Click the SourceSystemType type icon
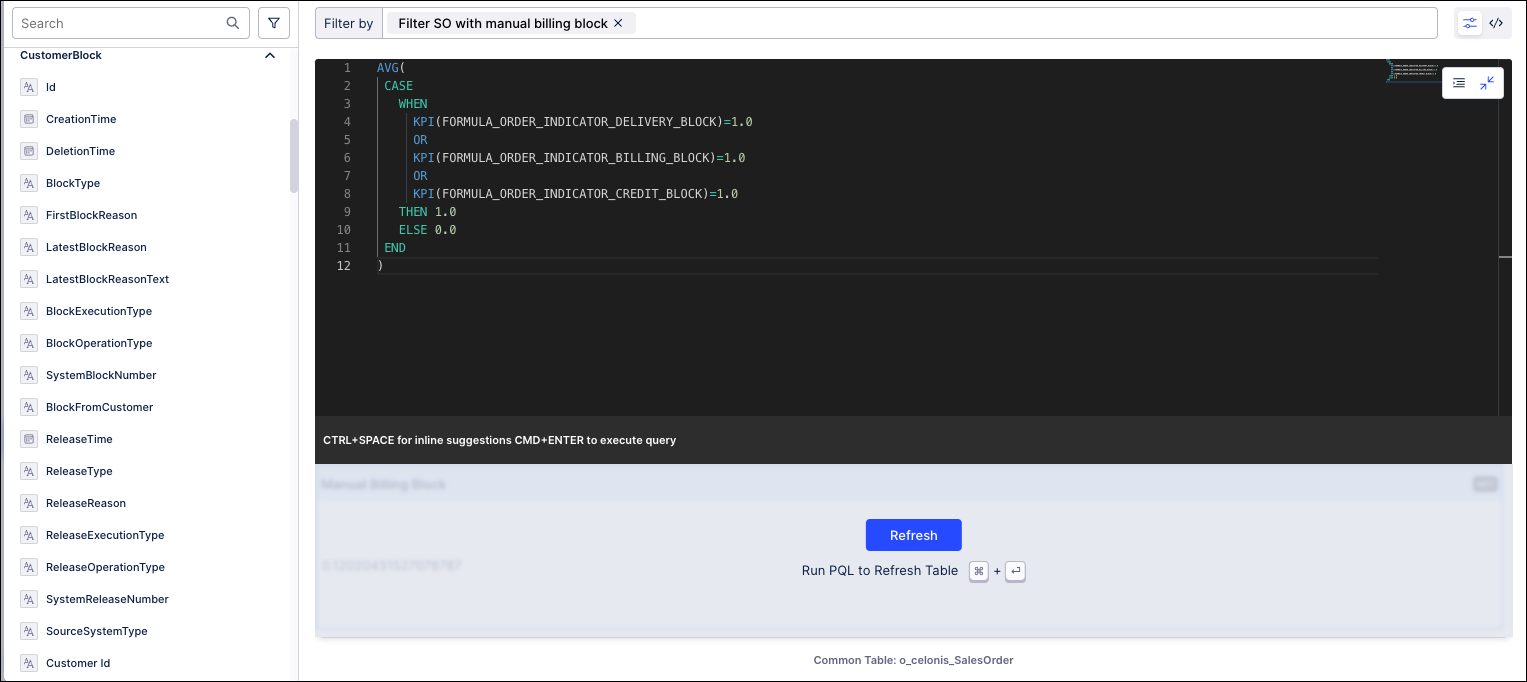 [28, 631]
